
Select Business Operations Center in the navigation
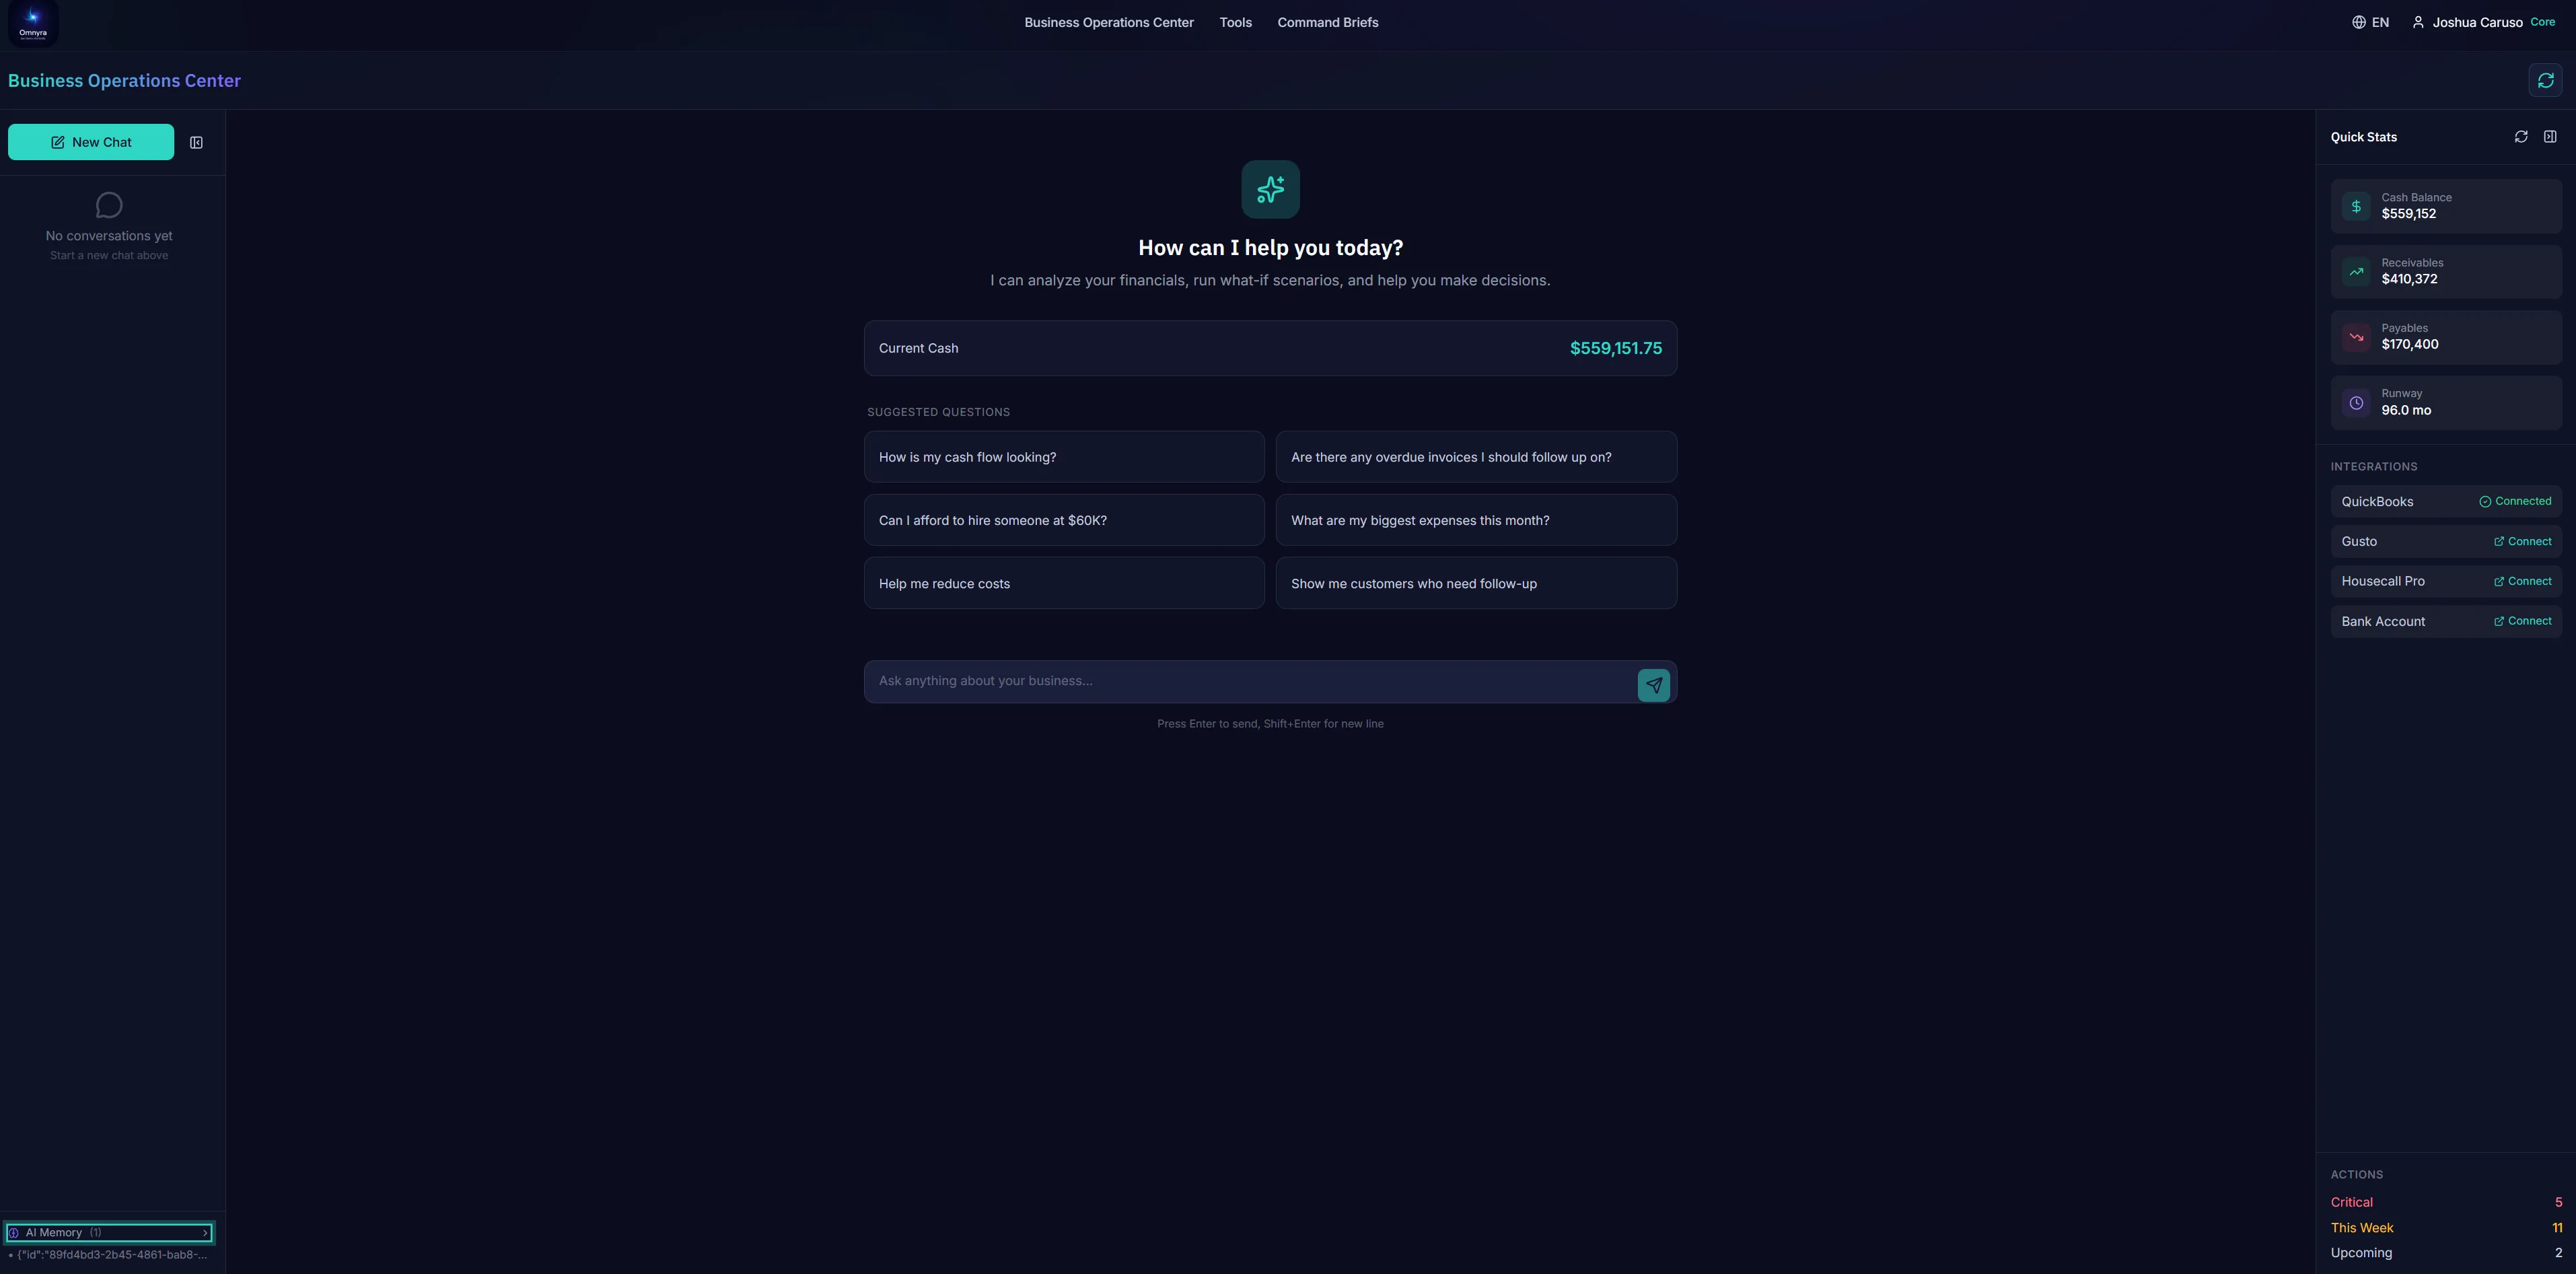(1108, 22)
